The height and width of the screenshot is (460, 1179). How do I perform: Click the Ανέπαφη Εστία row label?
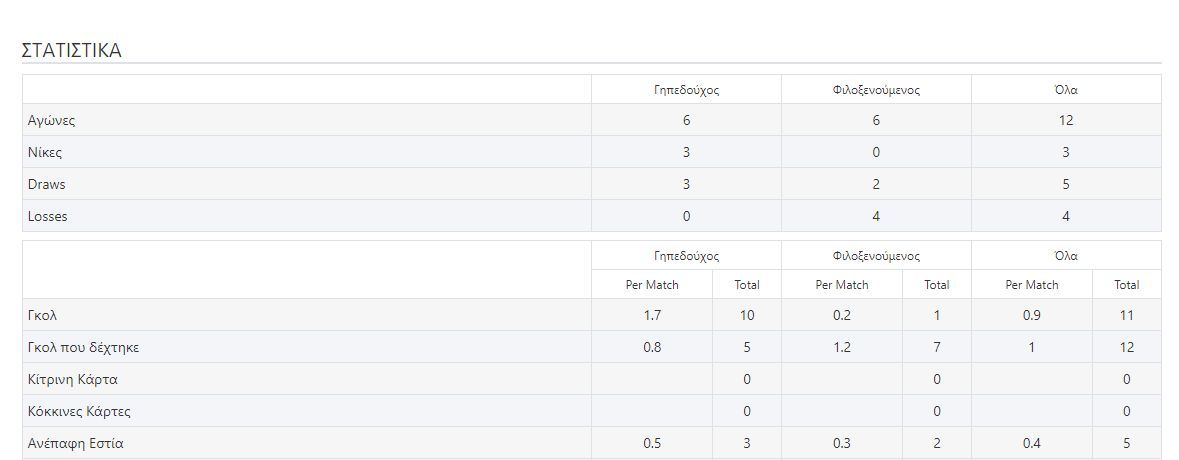point(76,443)
